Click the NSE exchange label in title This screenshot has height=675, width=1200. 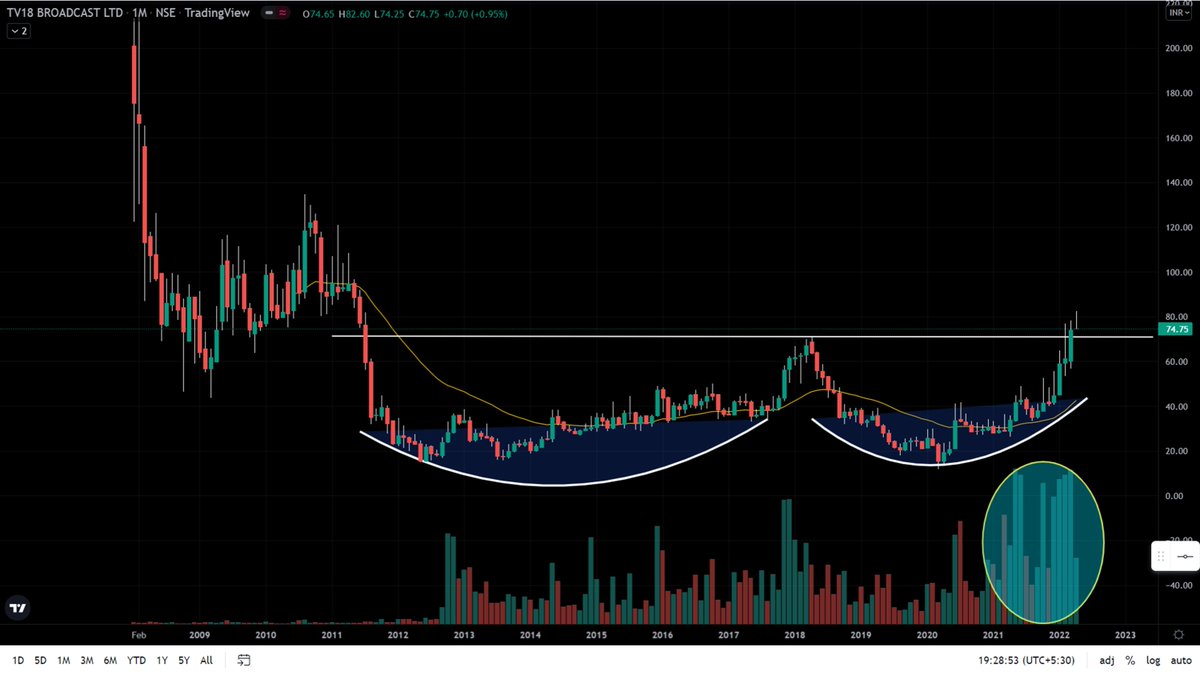tap(168, 13)
